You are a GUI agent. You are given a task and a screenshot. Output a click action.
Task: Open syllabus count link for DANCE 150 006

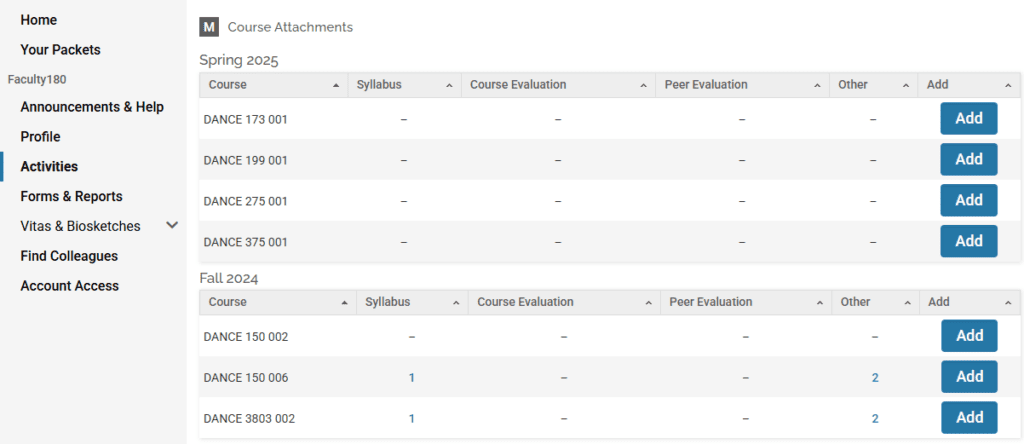pos(411,377)
